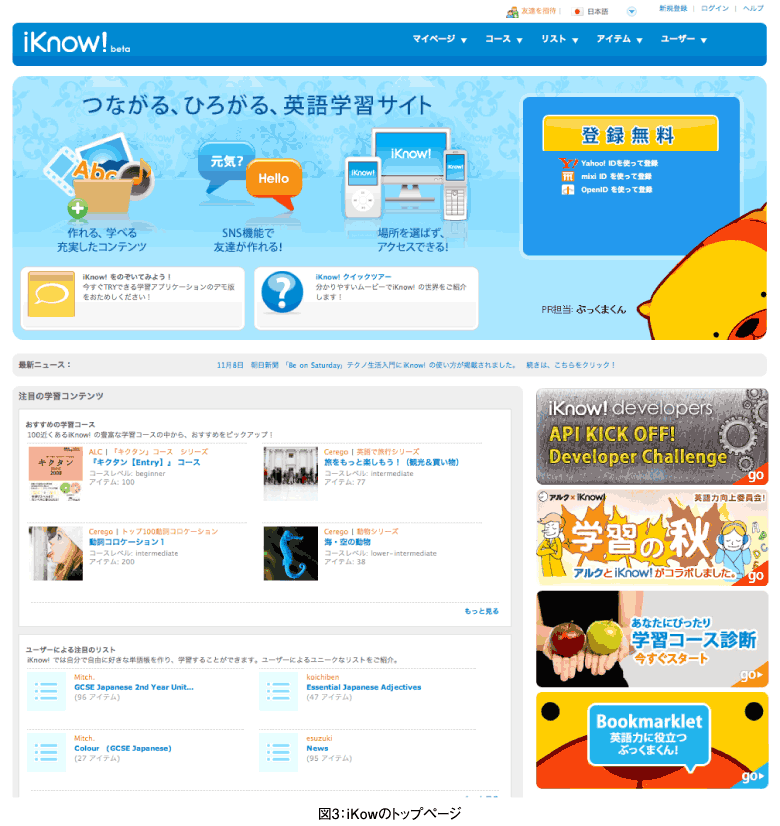Open 『キクタン【Entry】』コース link

pos(145,463)
